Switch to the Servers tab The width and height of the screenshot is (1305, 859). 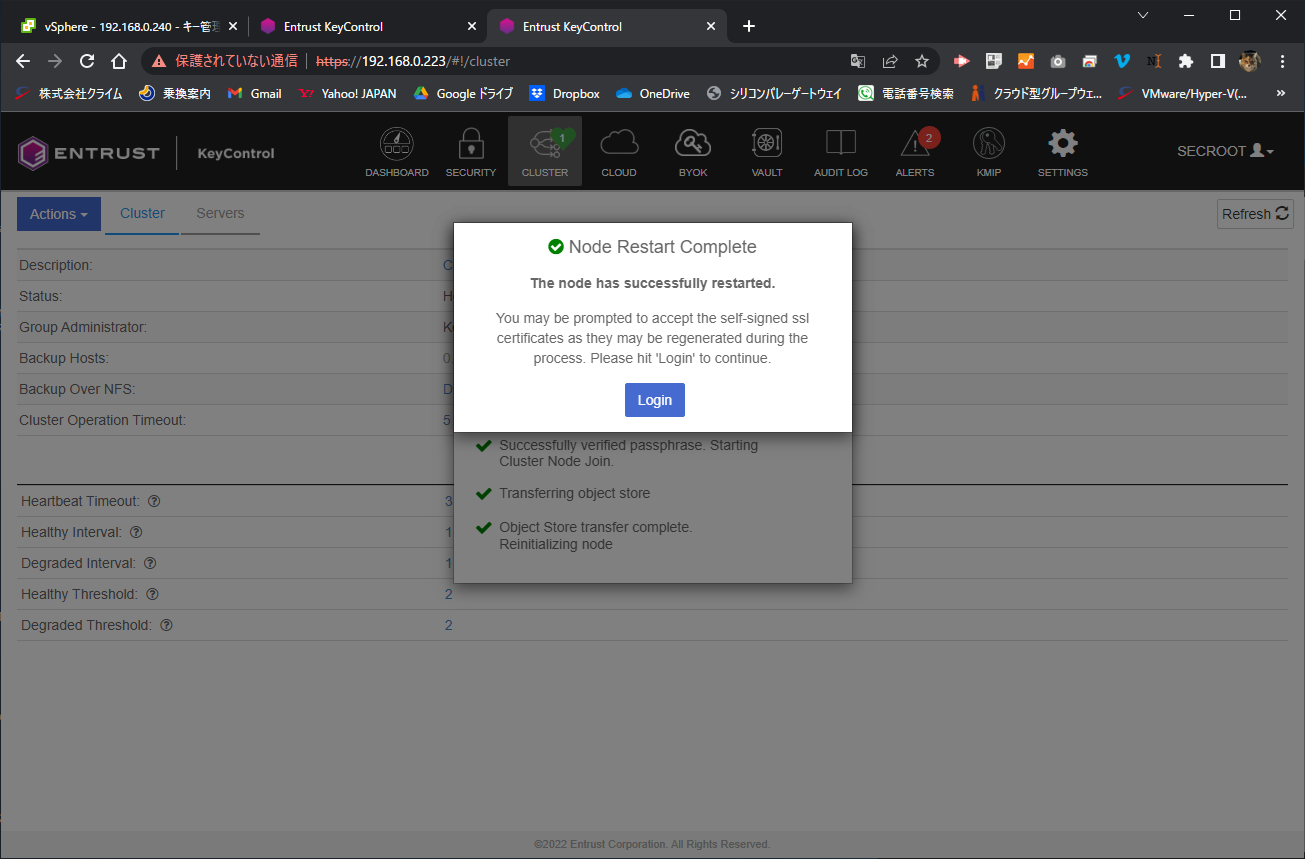click(220, 213)
